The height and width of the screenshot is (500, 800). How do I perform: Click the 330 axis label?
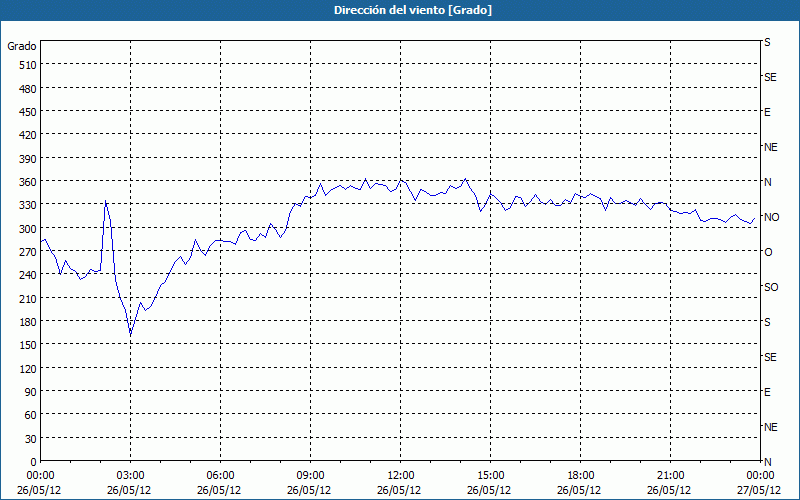29,205
